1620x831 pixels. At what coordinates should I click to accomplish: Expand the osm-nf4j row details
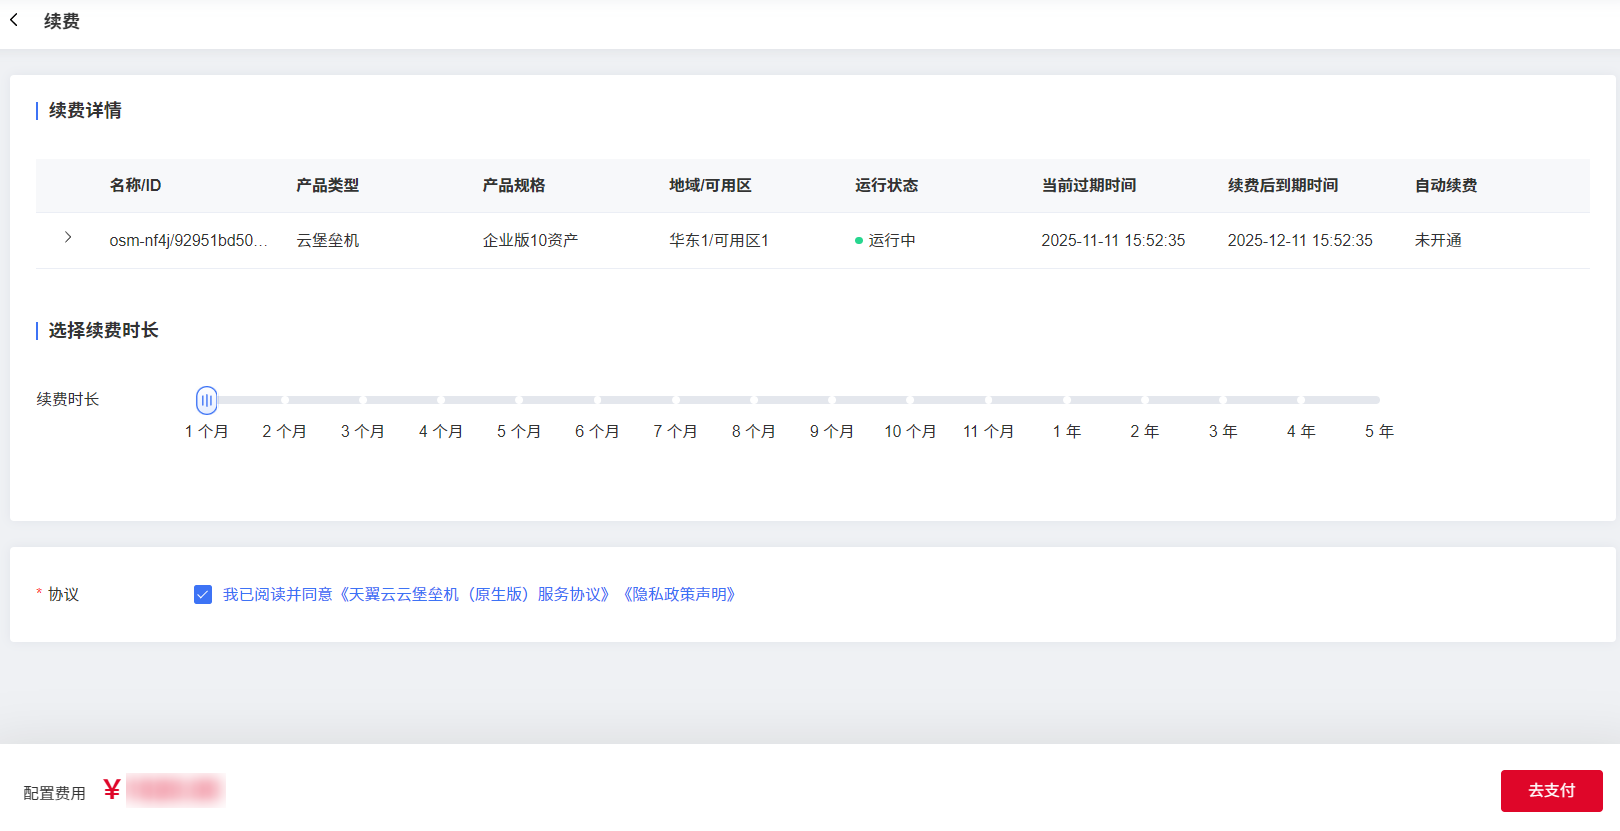(68, 238)
